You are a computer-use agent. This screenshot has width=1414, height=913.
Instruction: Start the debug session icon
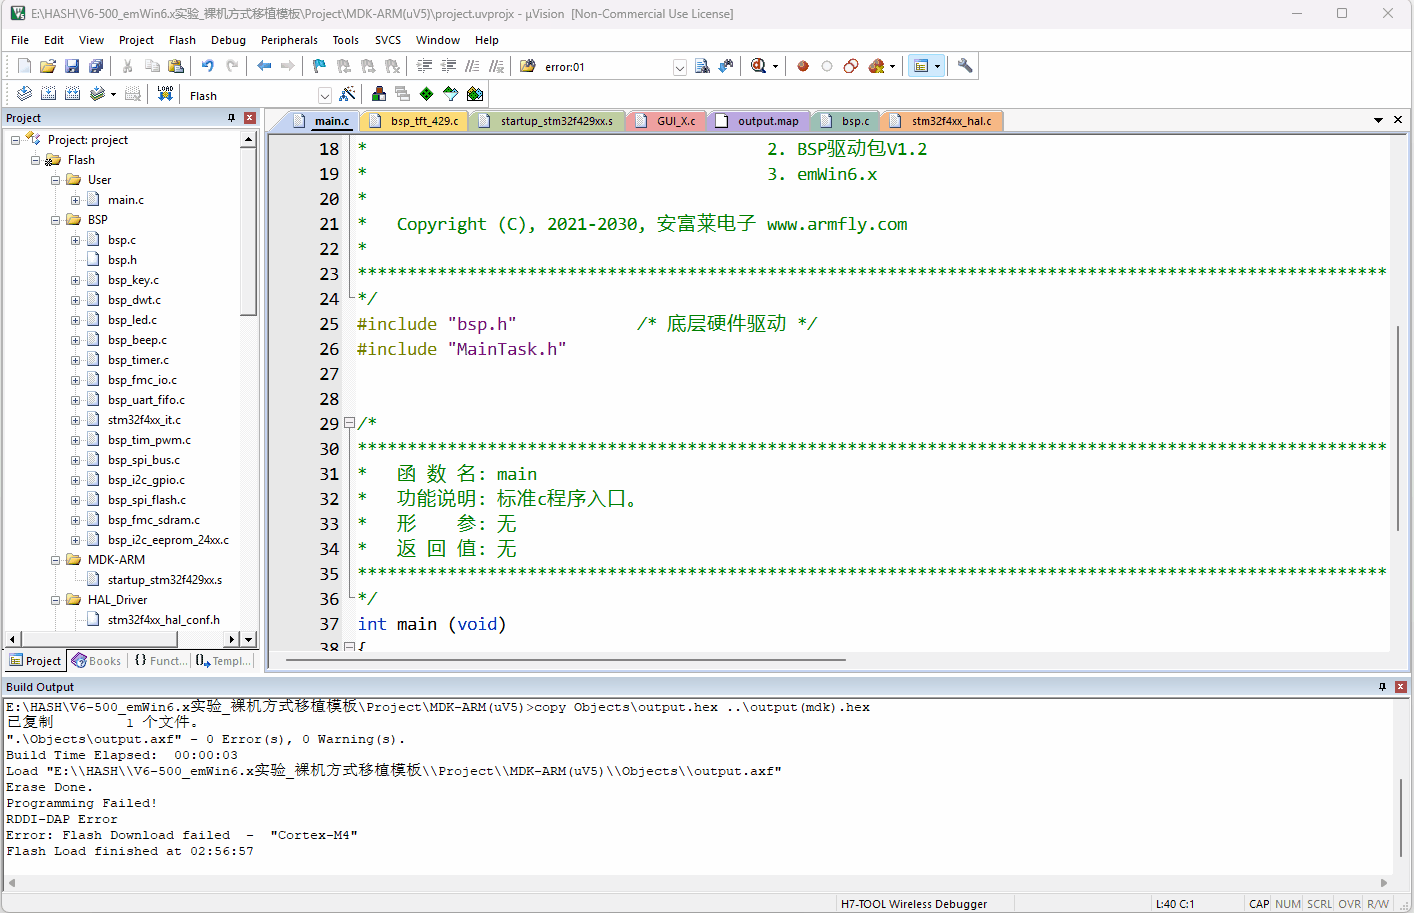pos(759,66)
